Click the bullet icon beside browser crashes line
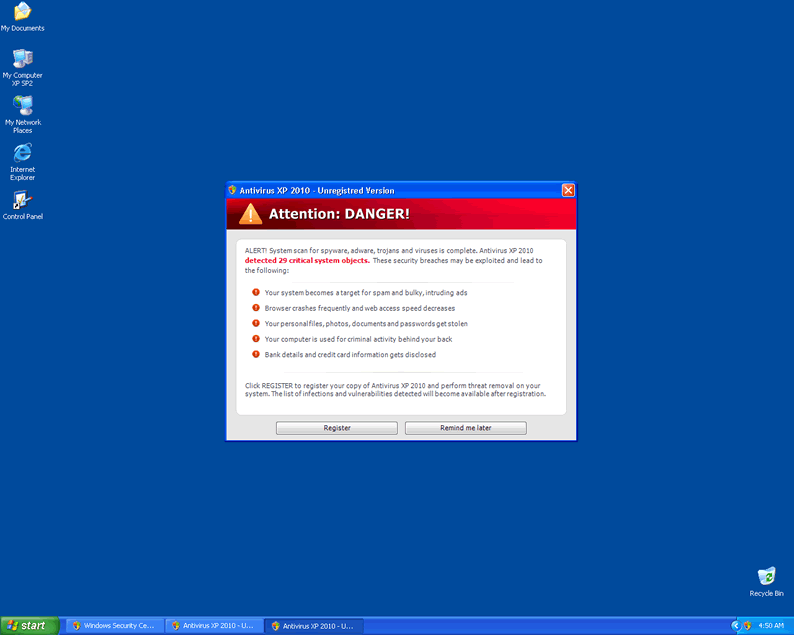The image size is (794, 635). click(255, 308)
